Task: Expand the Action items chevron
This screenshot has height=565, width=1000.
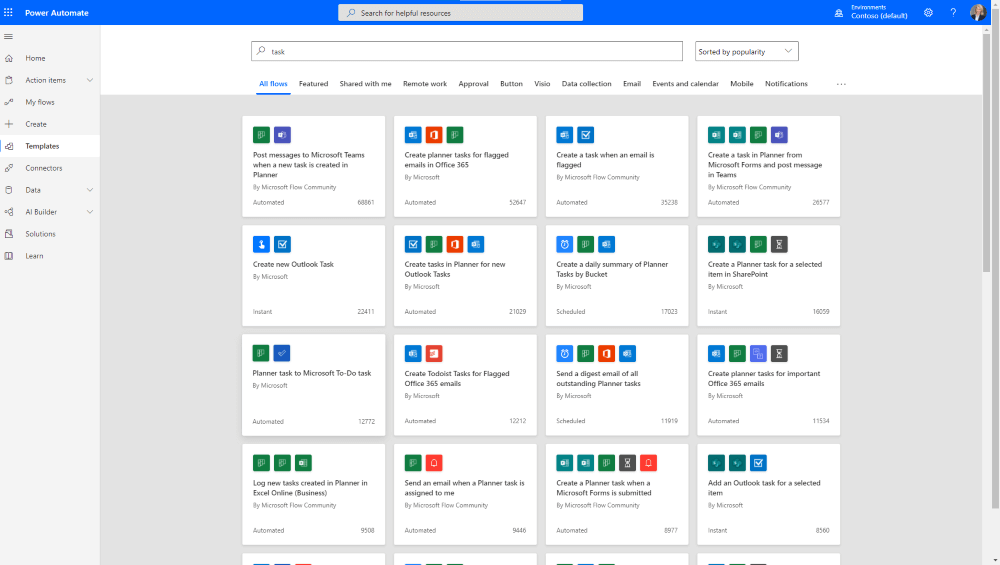Action: [90, 80]
